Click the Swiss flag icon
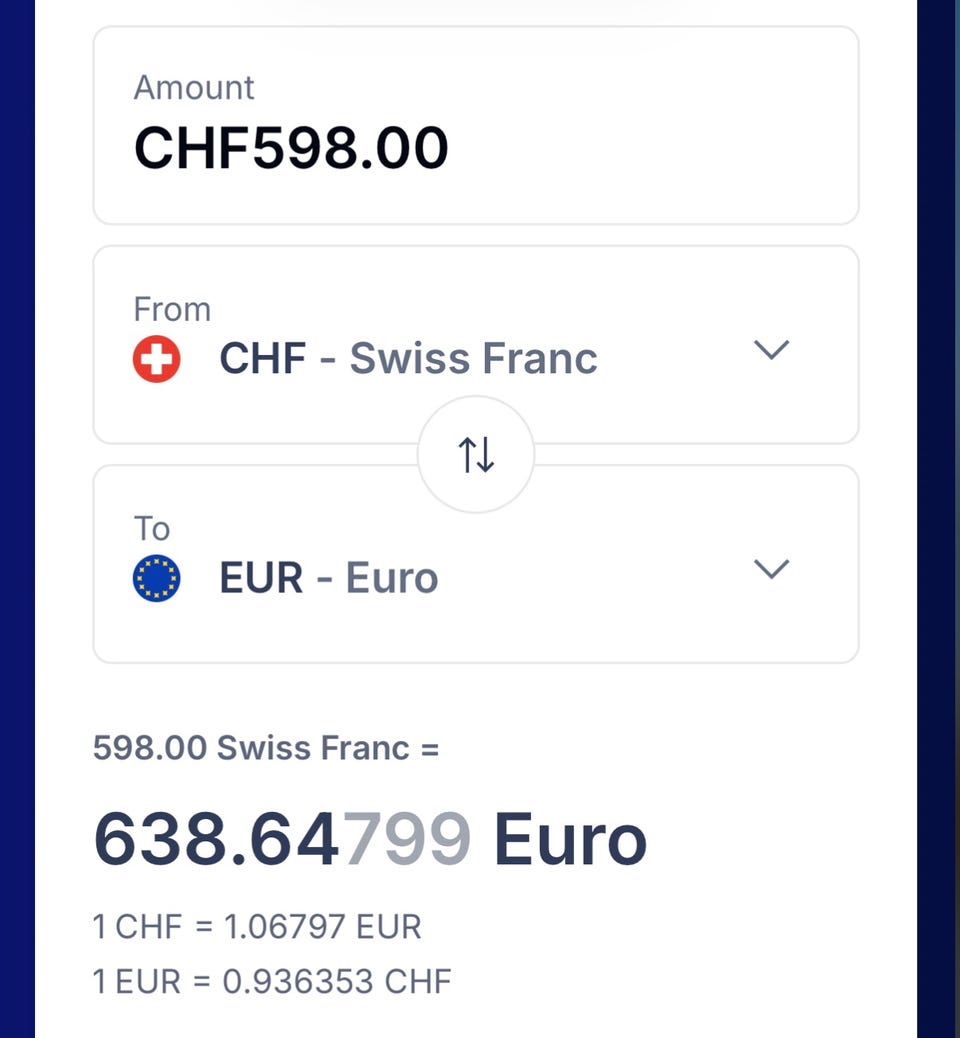This screenshot has width=960, height=1038. (x=156, y=359)
